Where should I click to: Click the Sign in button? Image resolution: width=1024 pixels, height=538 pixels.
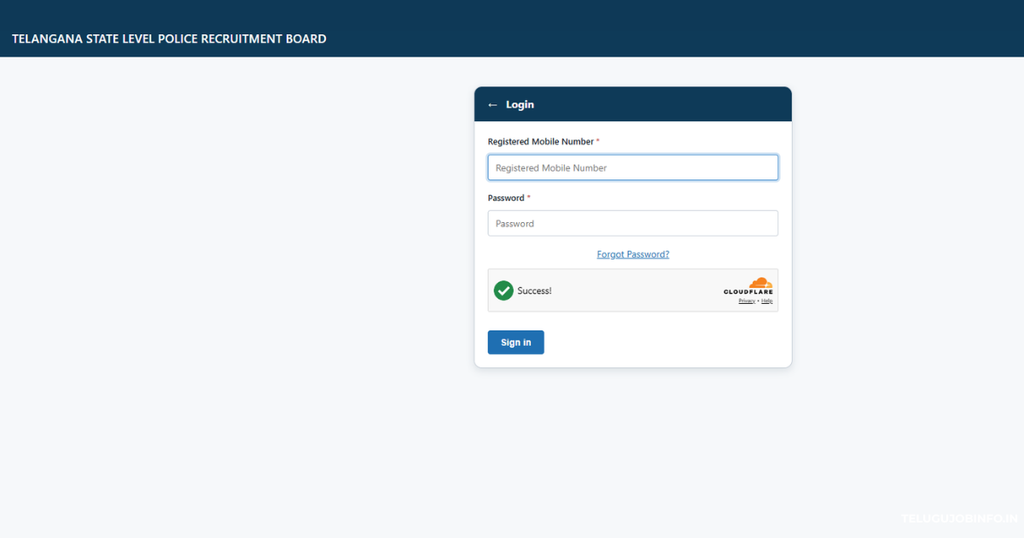[516, 342]
